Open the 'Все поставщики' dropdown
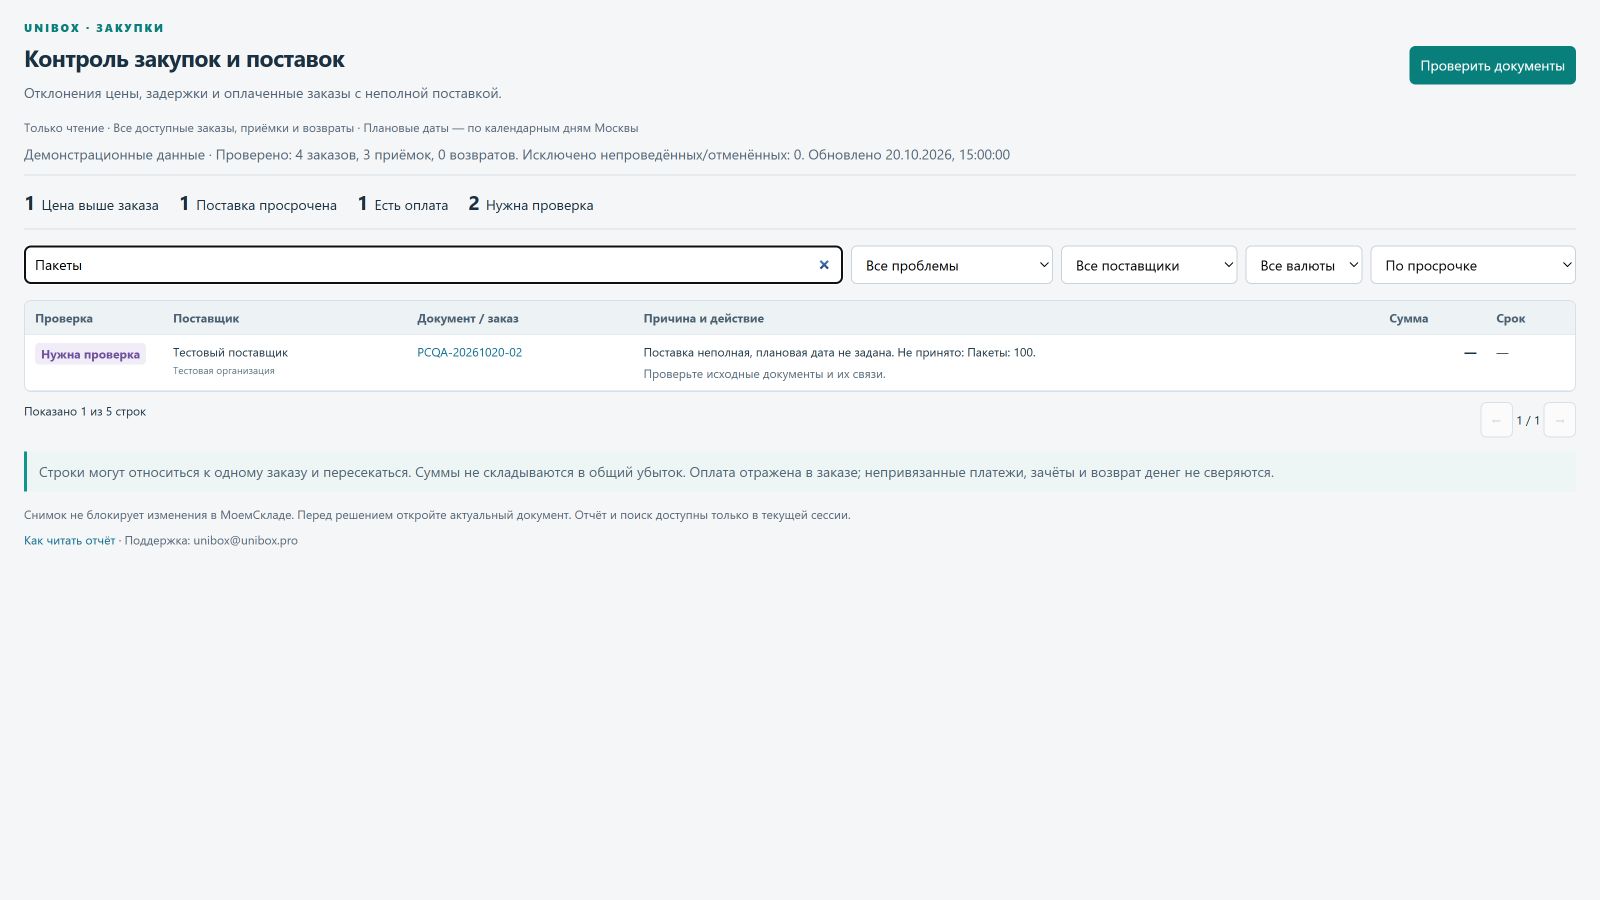 (1149, 265)
